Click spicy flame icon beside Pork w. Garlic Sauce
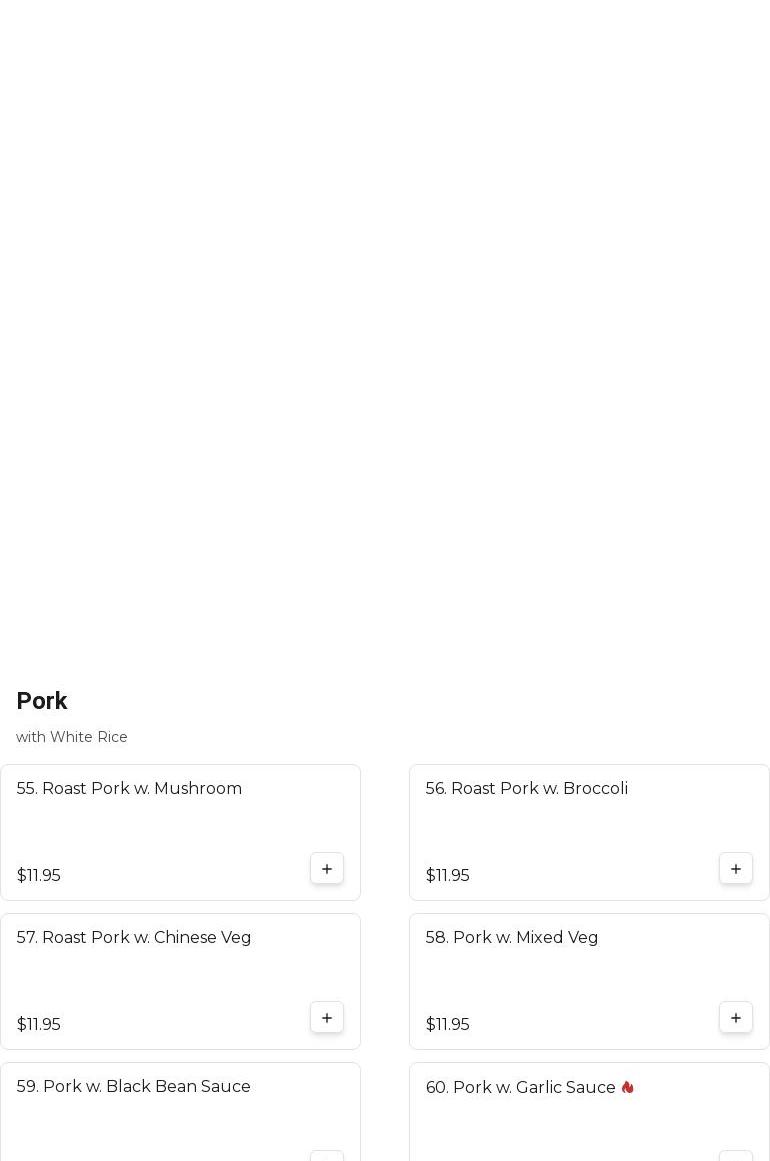Viewport: 770px width, 1161px height. [x=627, y=1087]
